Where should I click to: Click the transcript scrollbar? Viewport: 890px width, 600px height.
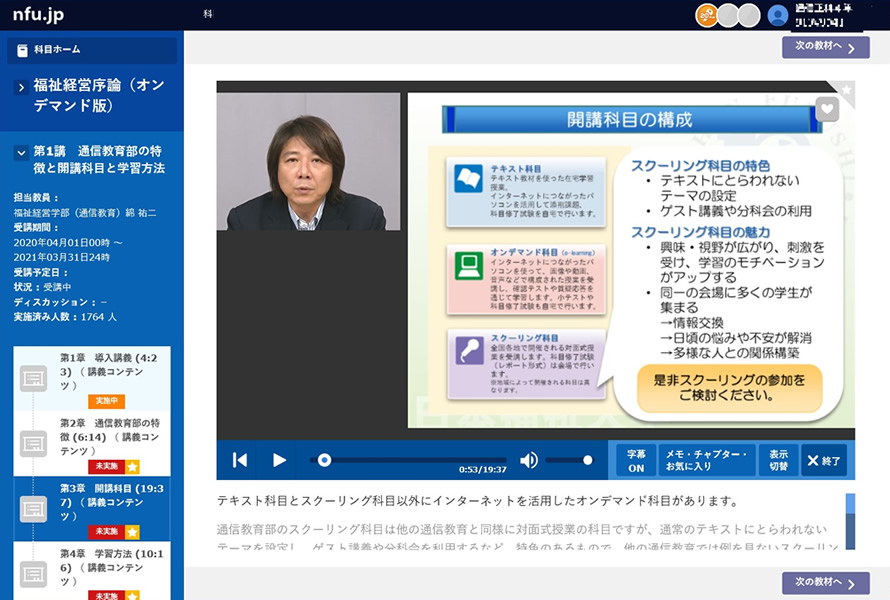point(850,521)
